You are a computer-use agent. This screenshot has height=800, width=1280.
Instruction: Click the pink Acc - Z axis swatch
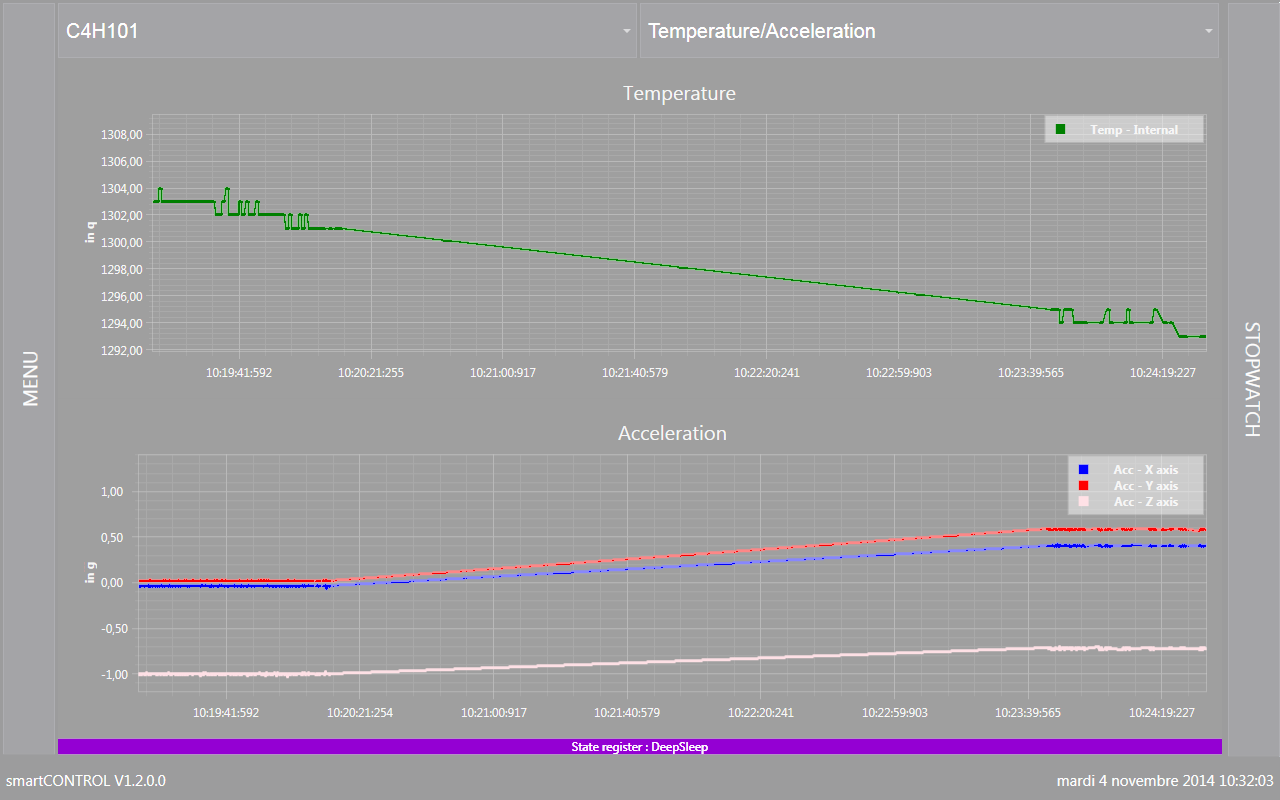(x=1083, y=501)
